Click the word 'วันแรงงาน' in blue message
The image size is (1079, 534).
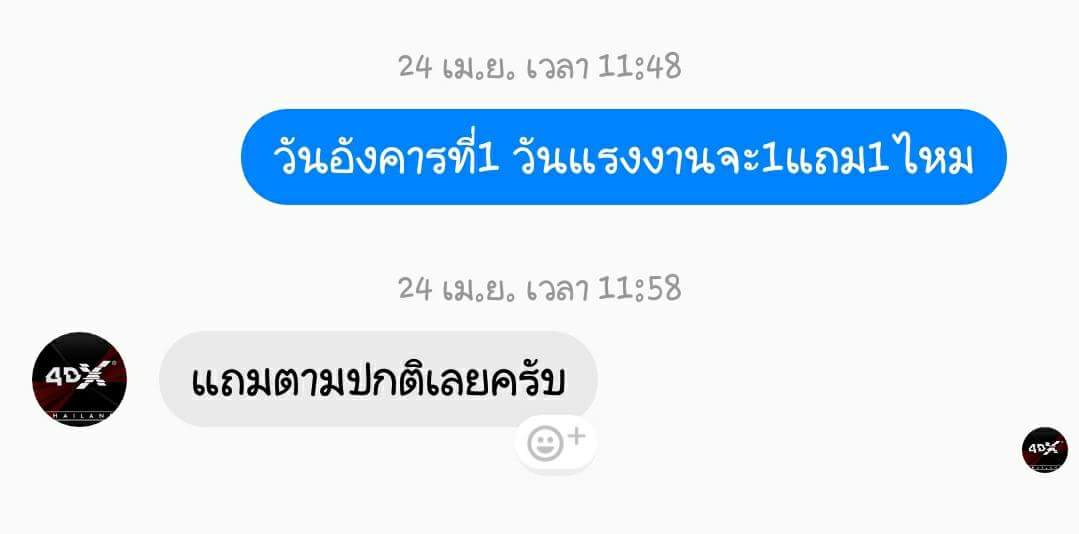617,160
